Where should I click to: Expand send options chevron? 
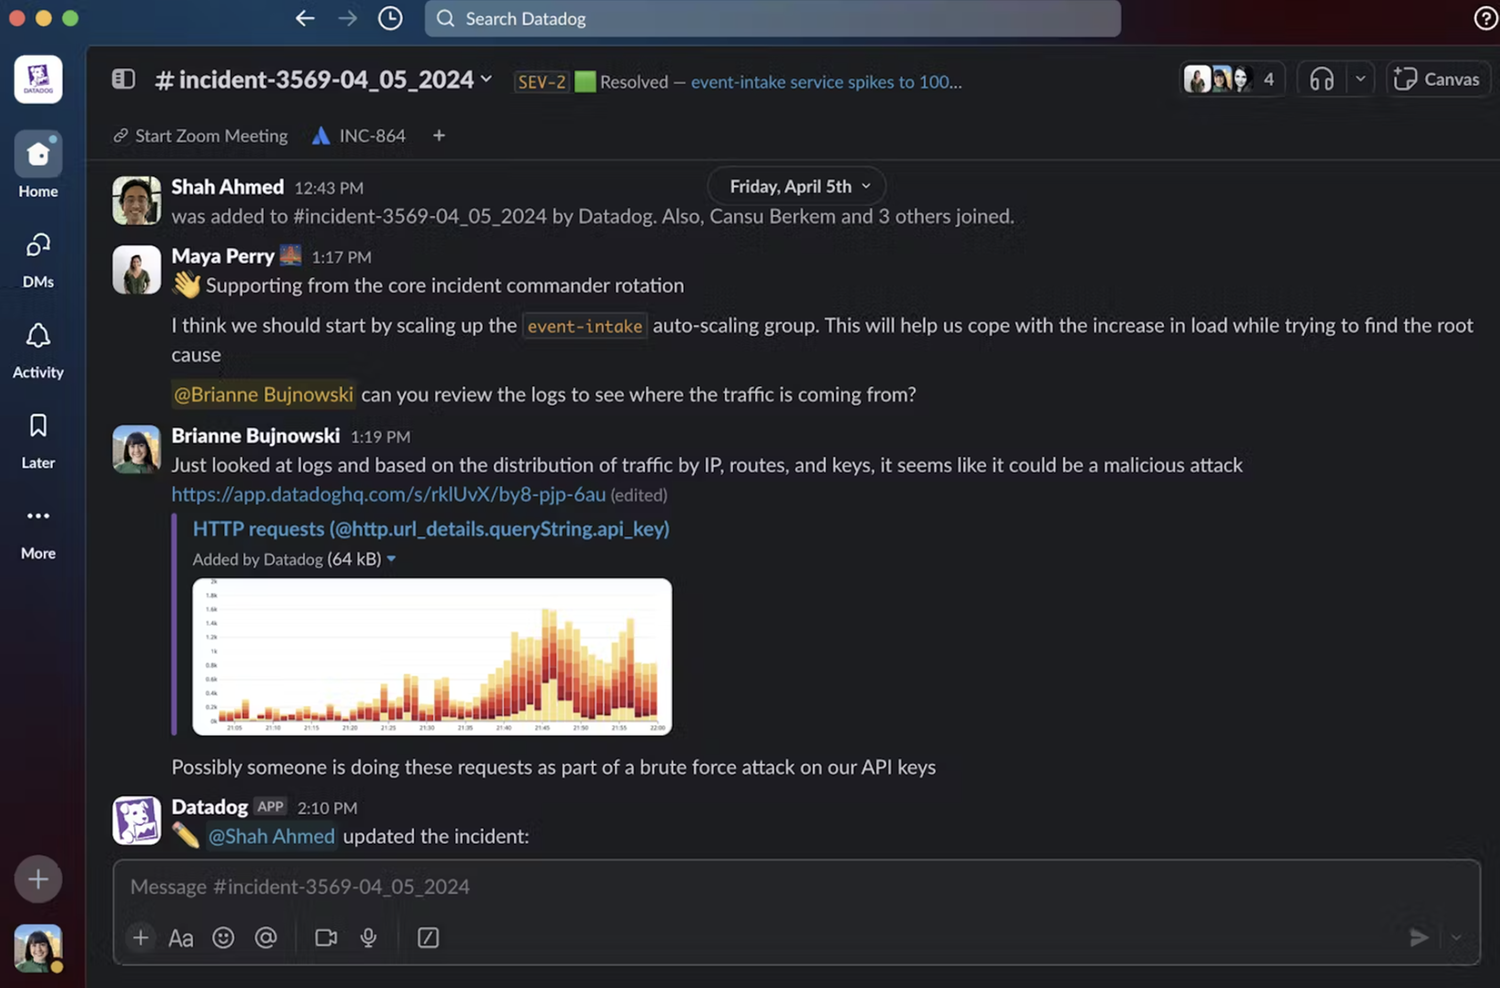(x=1456, y=938)
